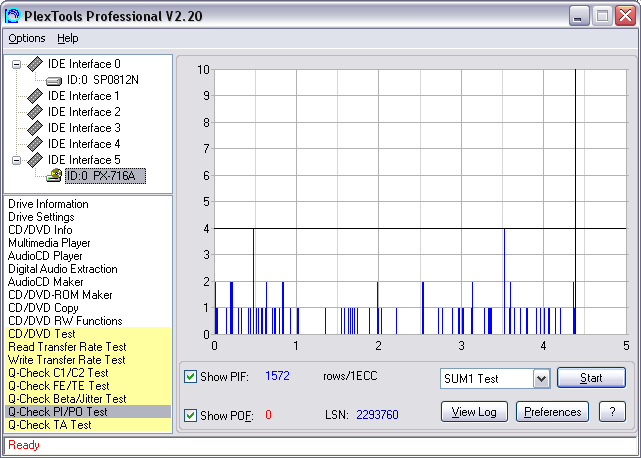Click the LSN value 2293760
641x458 pixels.
click(x=377, y=415)
